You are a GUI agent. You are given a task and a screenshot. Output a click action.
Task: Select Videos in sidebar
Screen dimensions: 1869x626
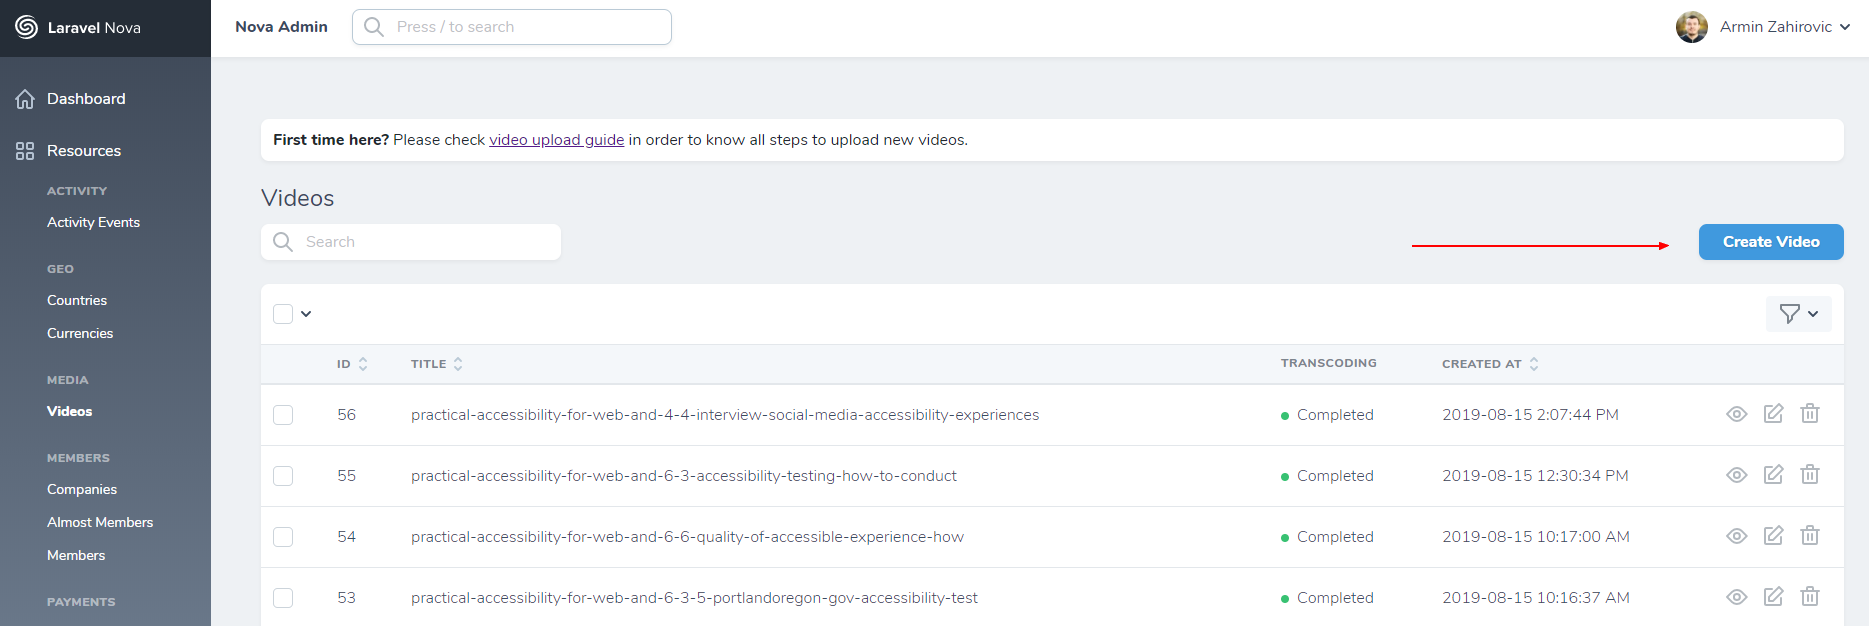[69, 411]
